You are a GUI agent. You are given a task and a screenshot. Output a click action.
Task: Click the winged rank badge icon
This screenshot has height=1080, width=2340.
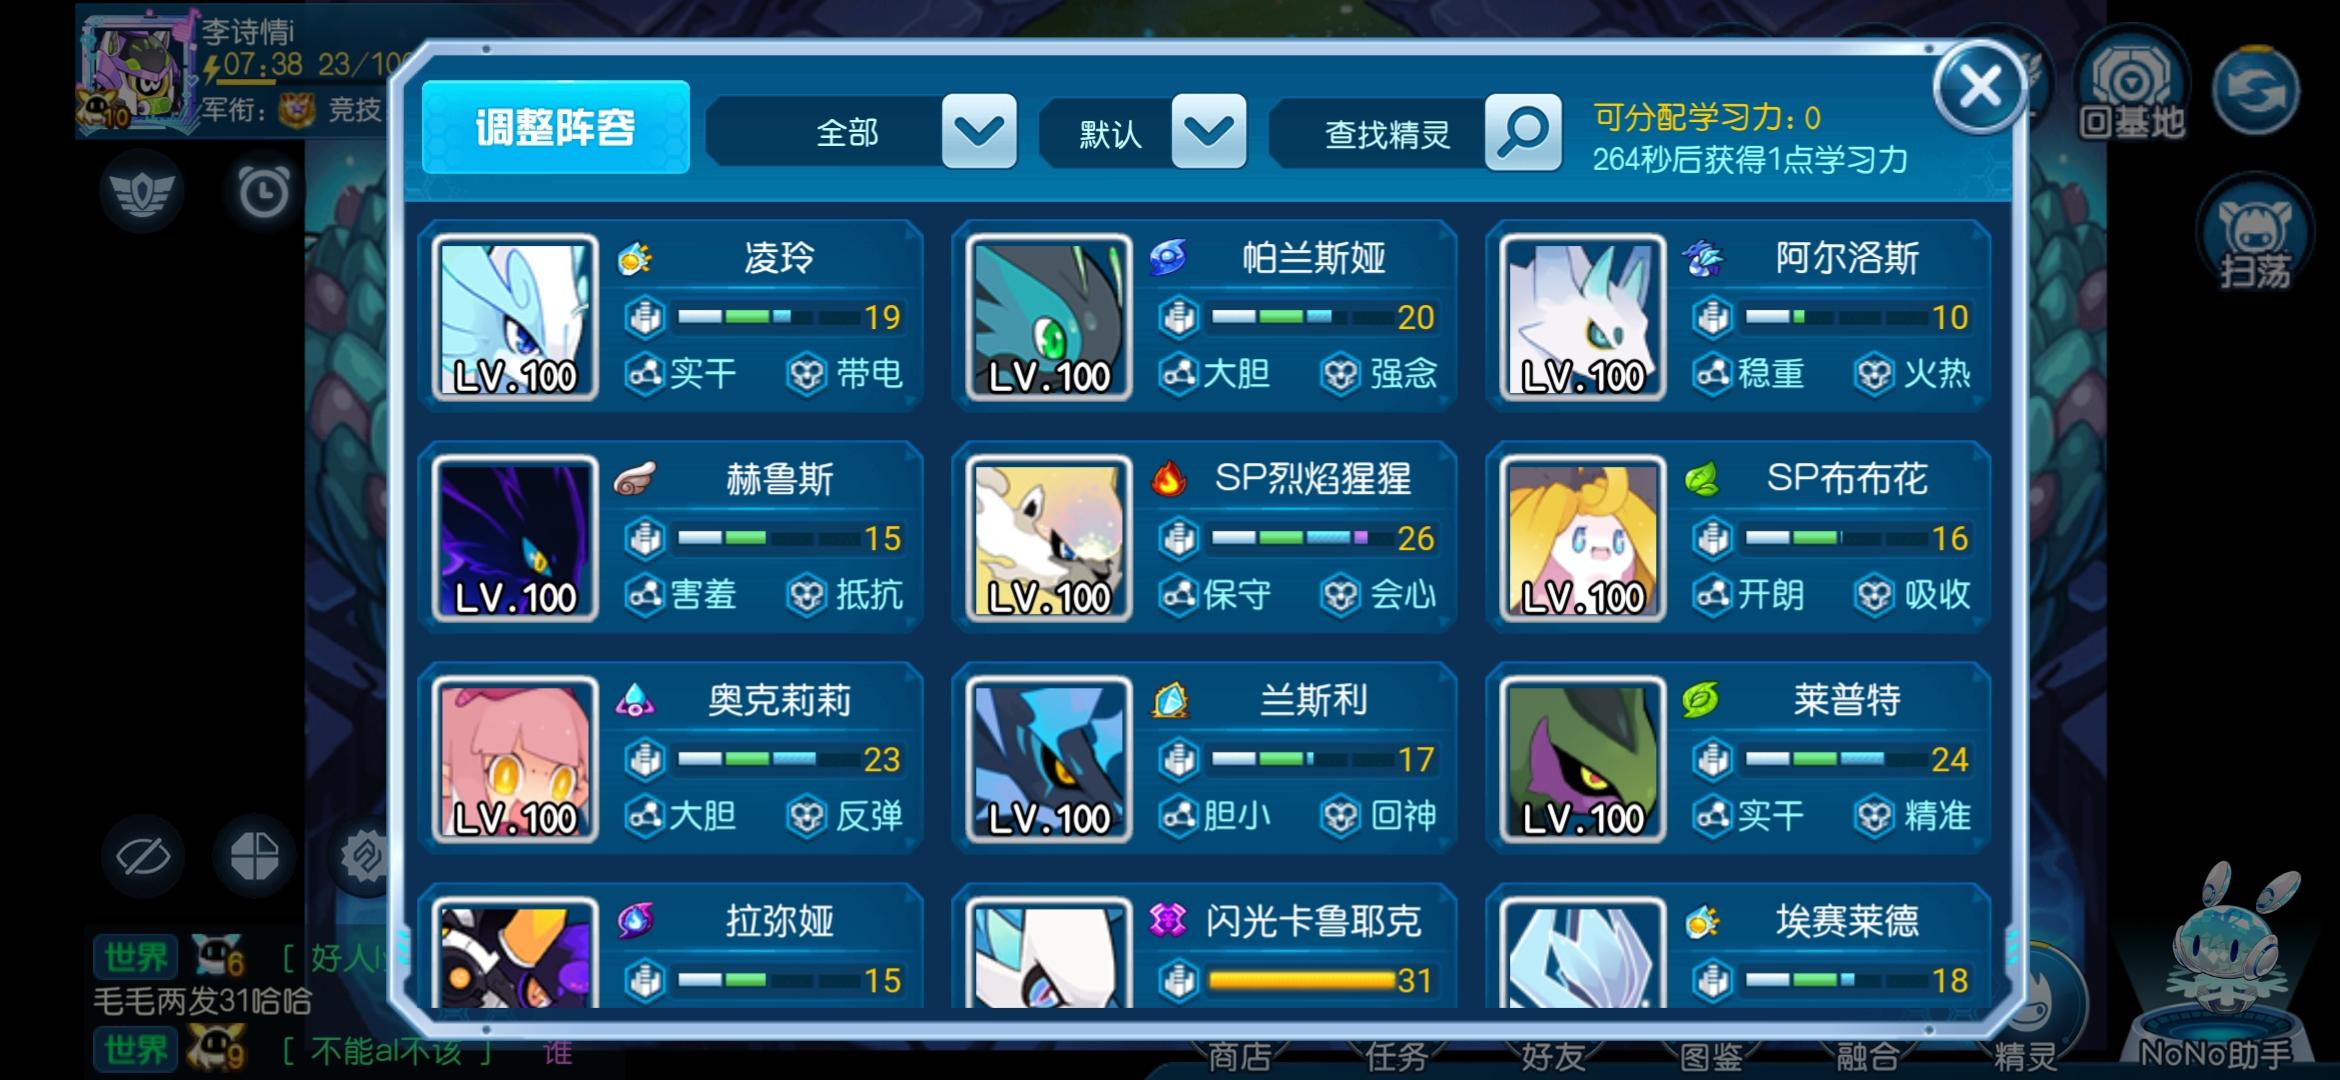(x=141, y=191)
